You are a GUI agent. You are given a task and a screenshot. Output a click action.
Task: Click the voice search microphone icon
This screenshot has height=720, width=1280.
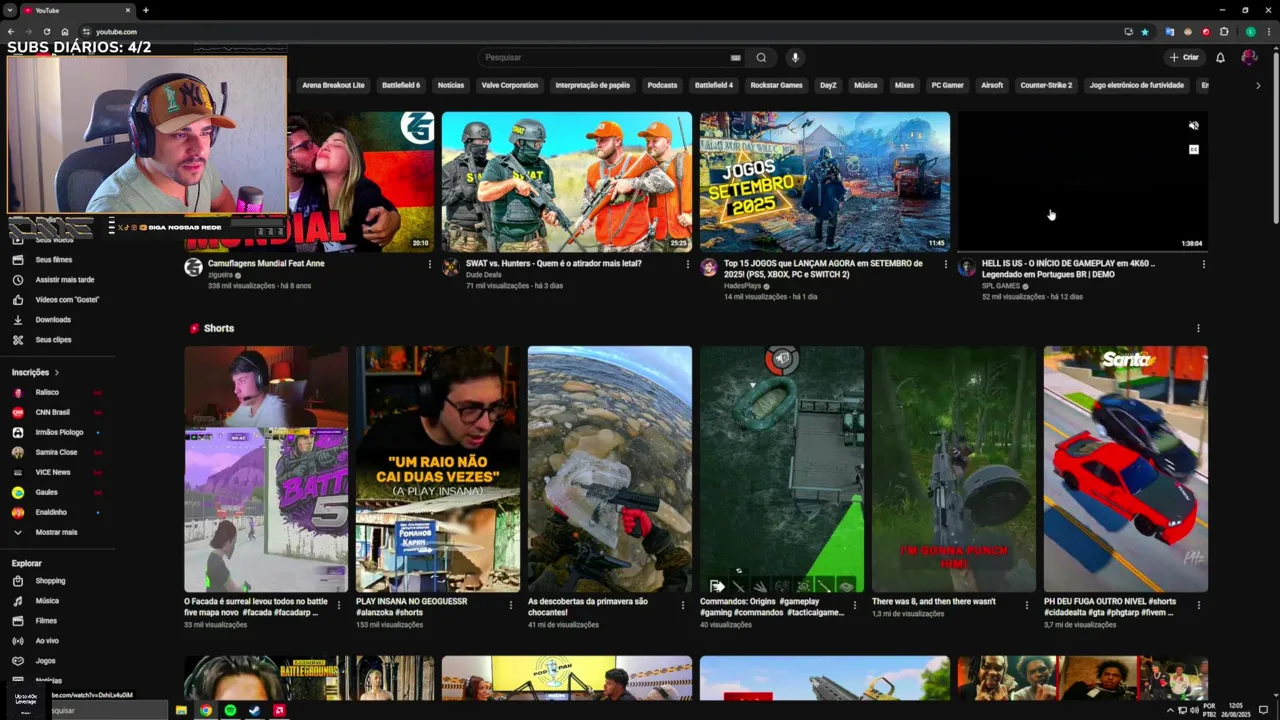[795, 57]
